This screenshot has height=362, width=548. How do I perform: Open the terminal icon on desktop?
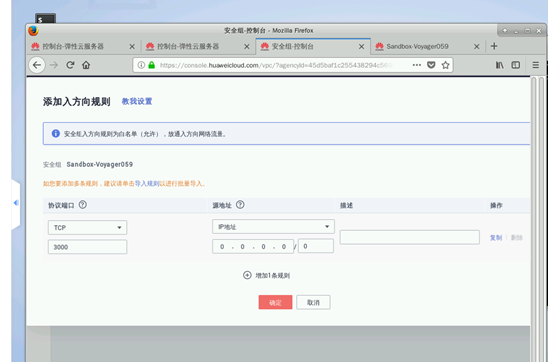click(45, 19)
